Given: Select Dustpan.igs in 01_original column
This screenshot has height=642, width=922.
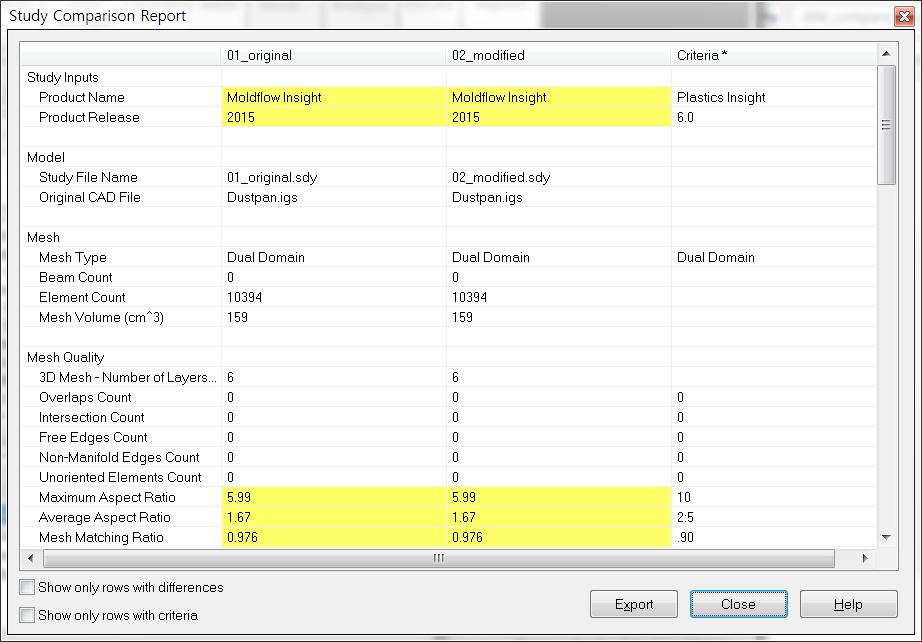Looking at the screenshot, I should pyautogui.click(x=333, y=198).
